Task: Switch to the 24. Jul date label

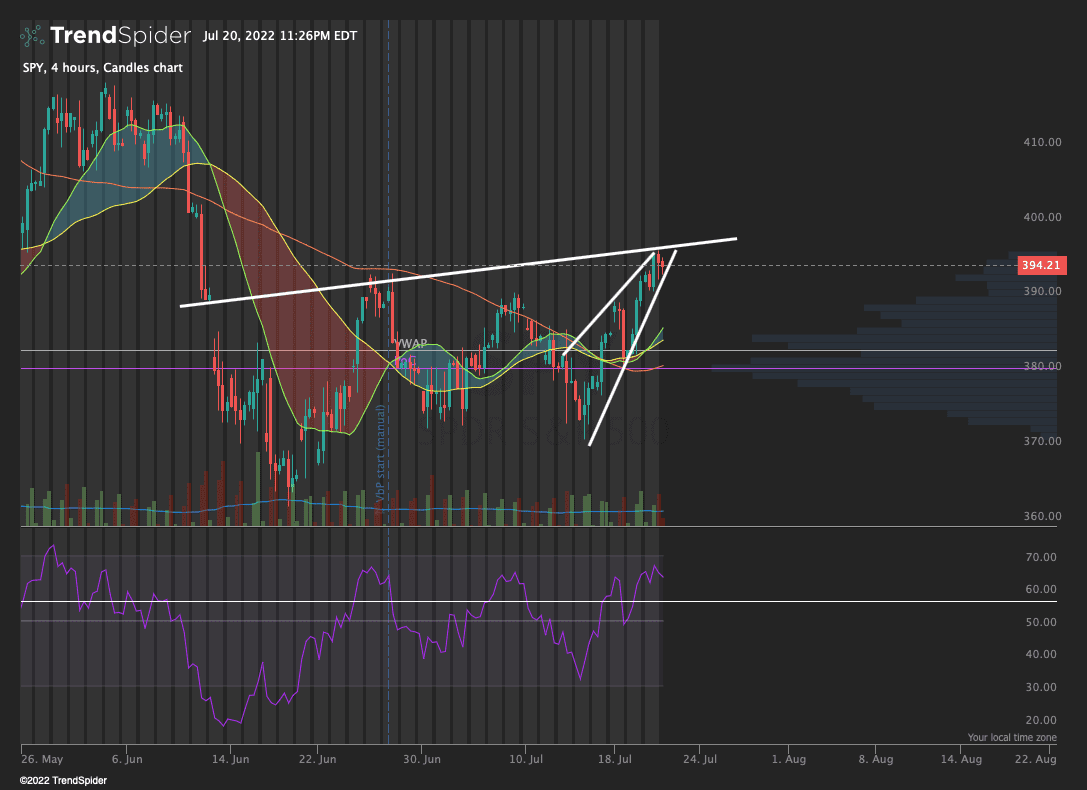Action: coord(700,759)
